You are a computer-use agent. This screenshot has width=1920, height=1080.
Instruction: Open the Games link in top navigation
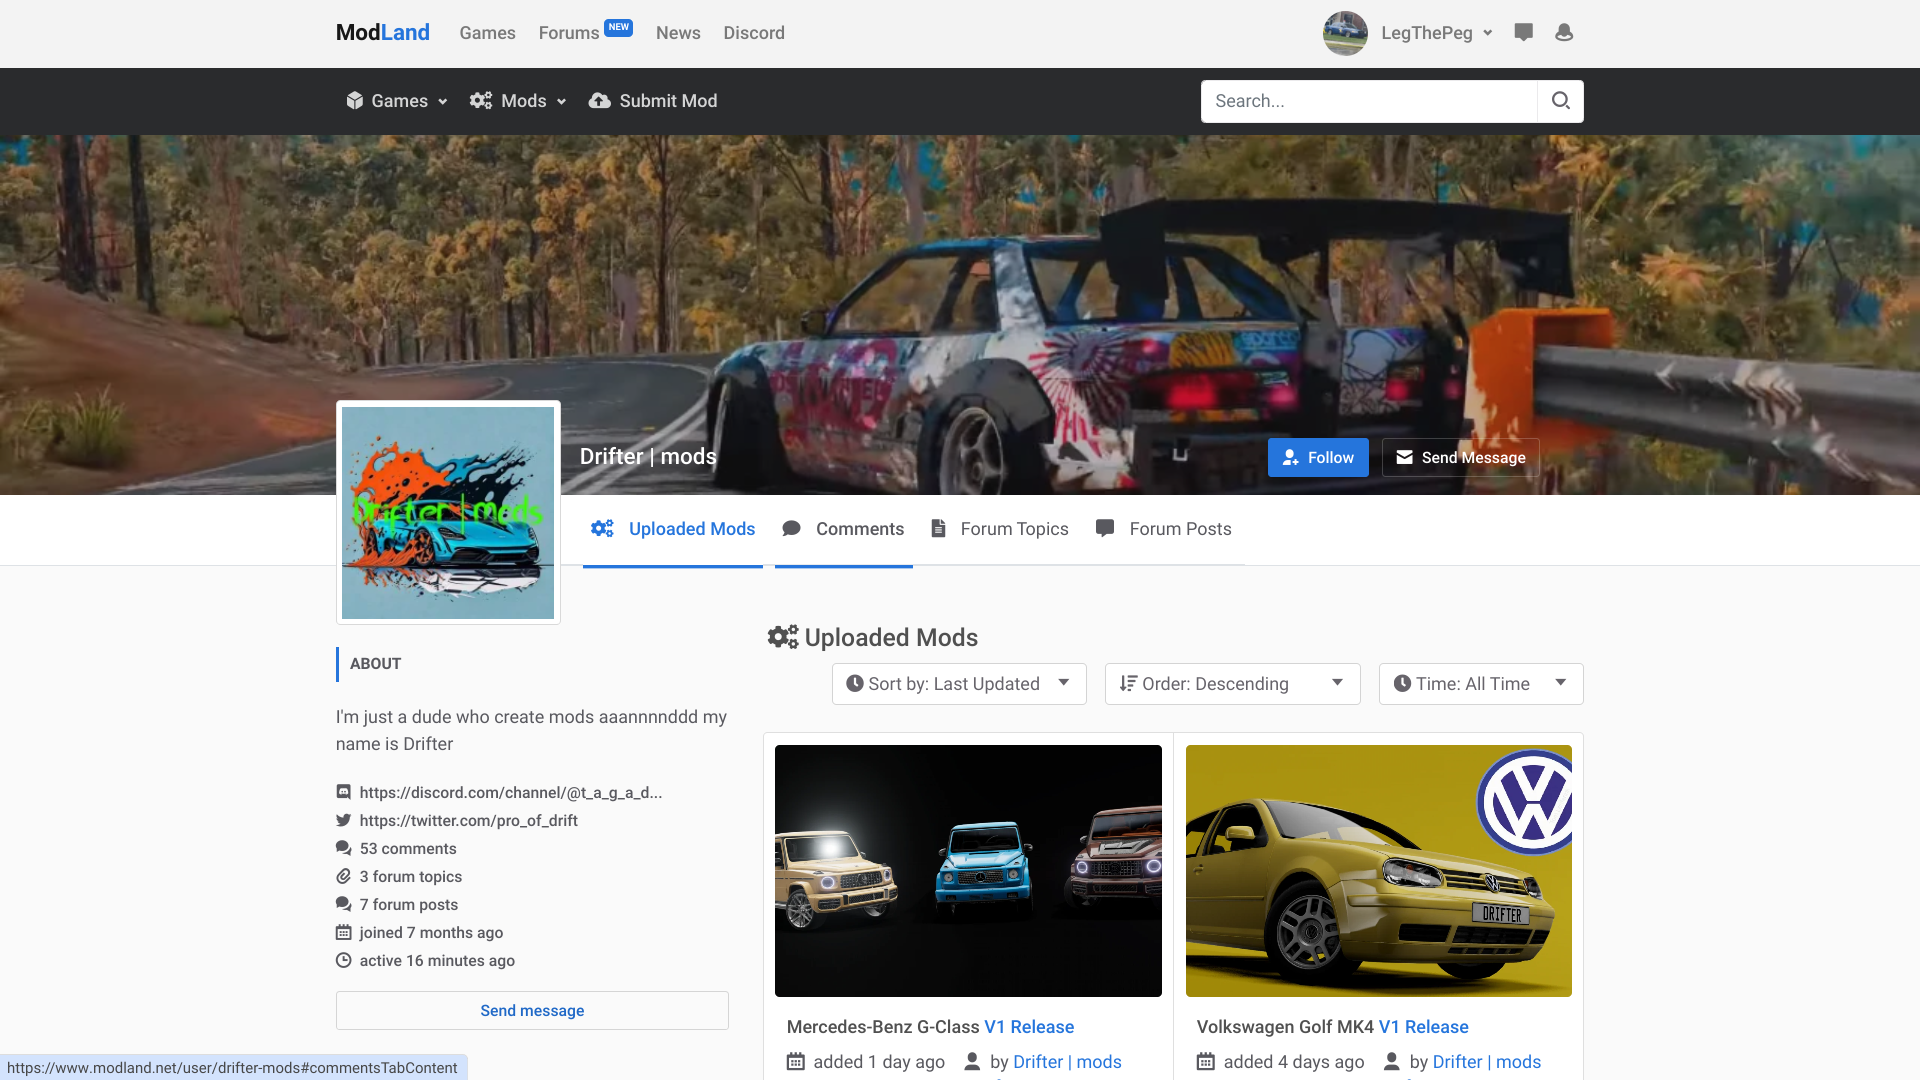pyautogui.click(x=487, y=33)
